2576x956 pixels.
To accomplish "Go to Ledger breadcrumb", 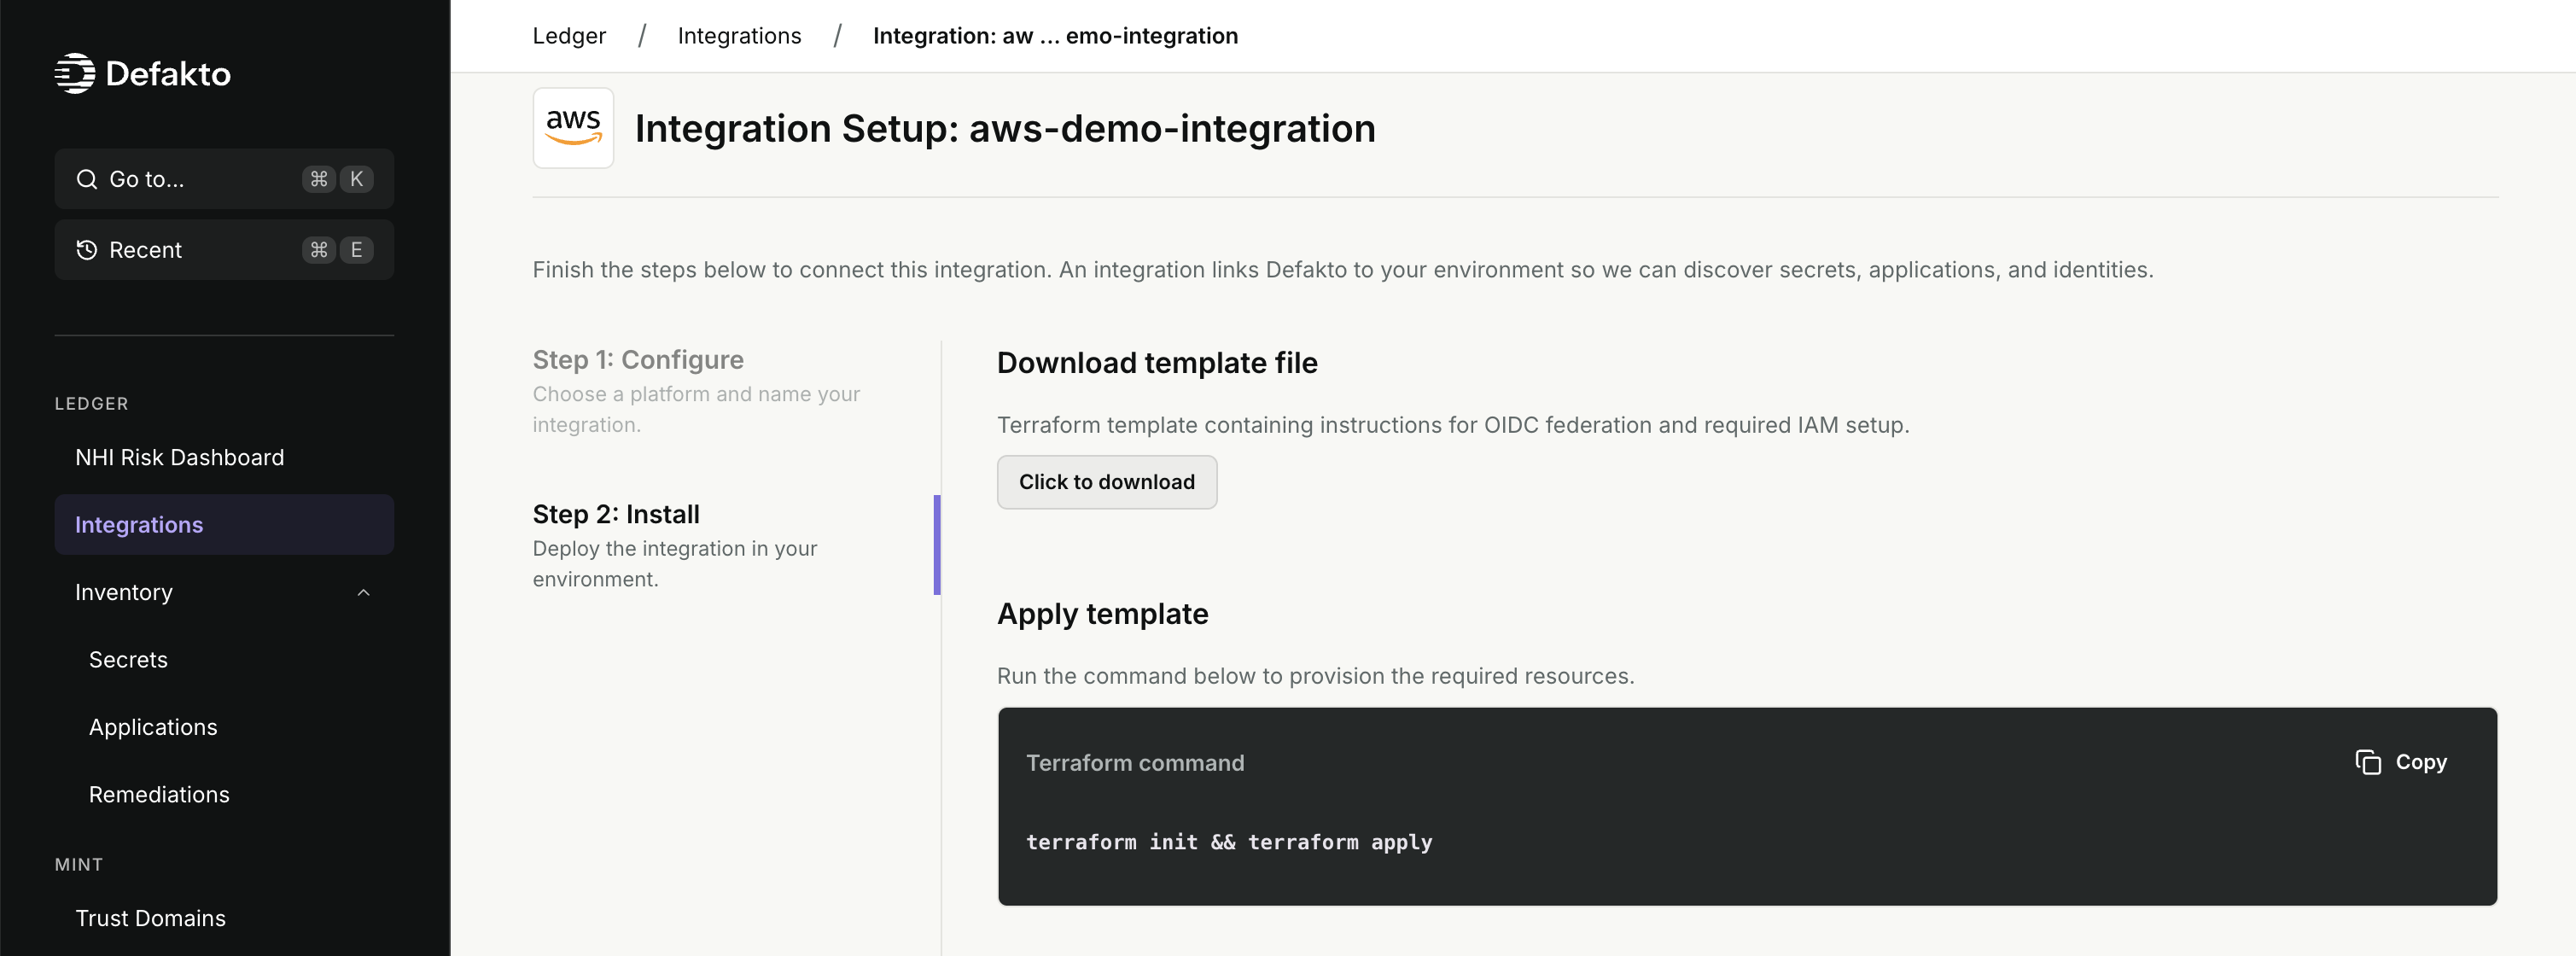I will (569, 36).
